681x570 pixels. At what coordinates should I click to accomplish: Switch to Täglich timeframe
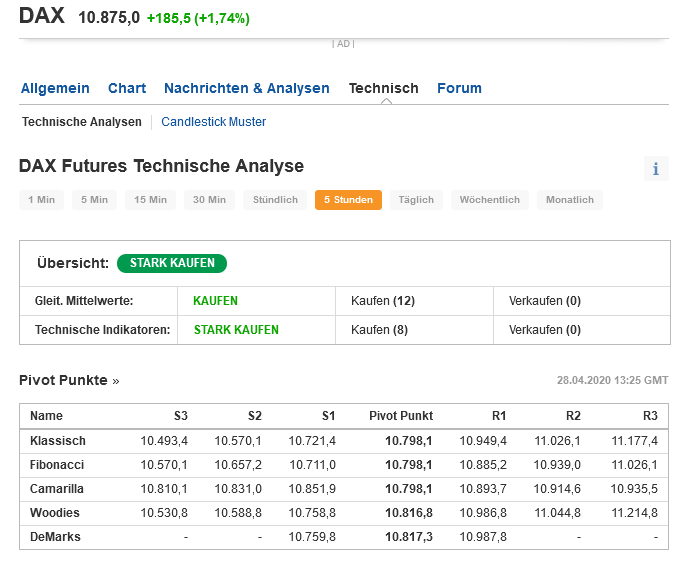pyautogui.click(x=416, y=200)
